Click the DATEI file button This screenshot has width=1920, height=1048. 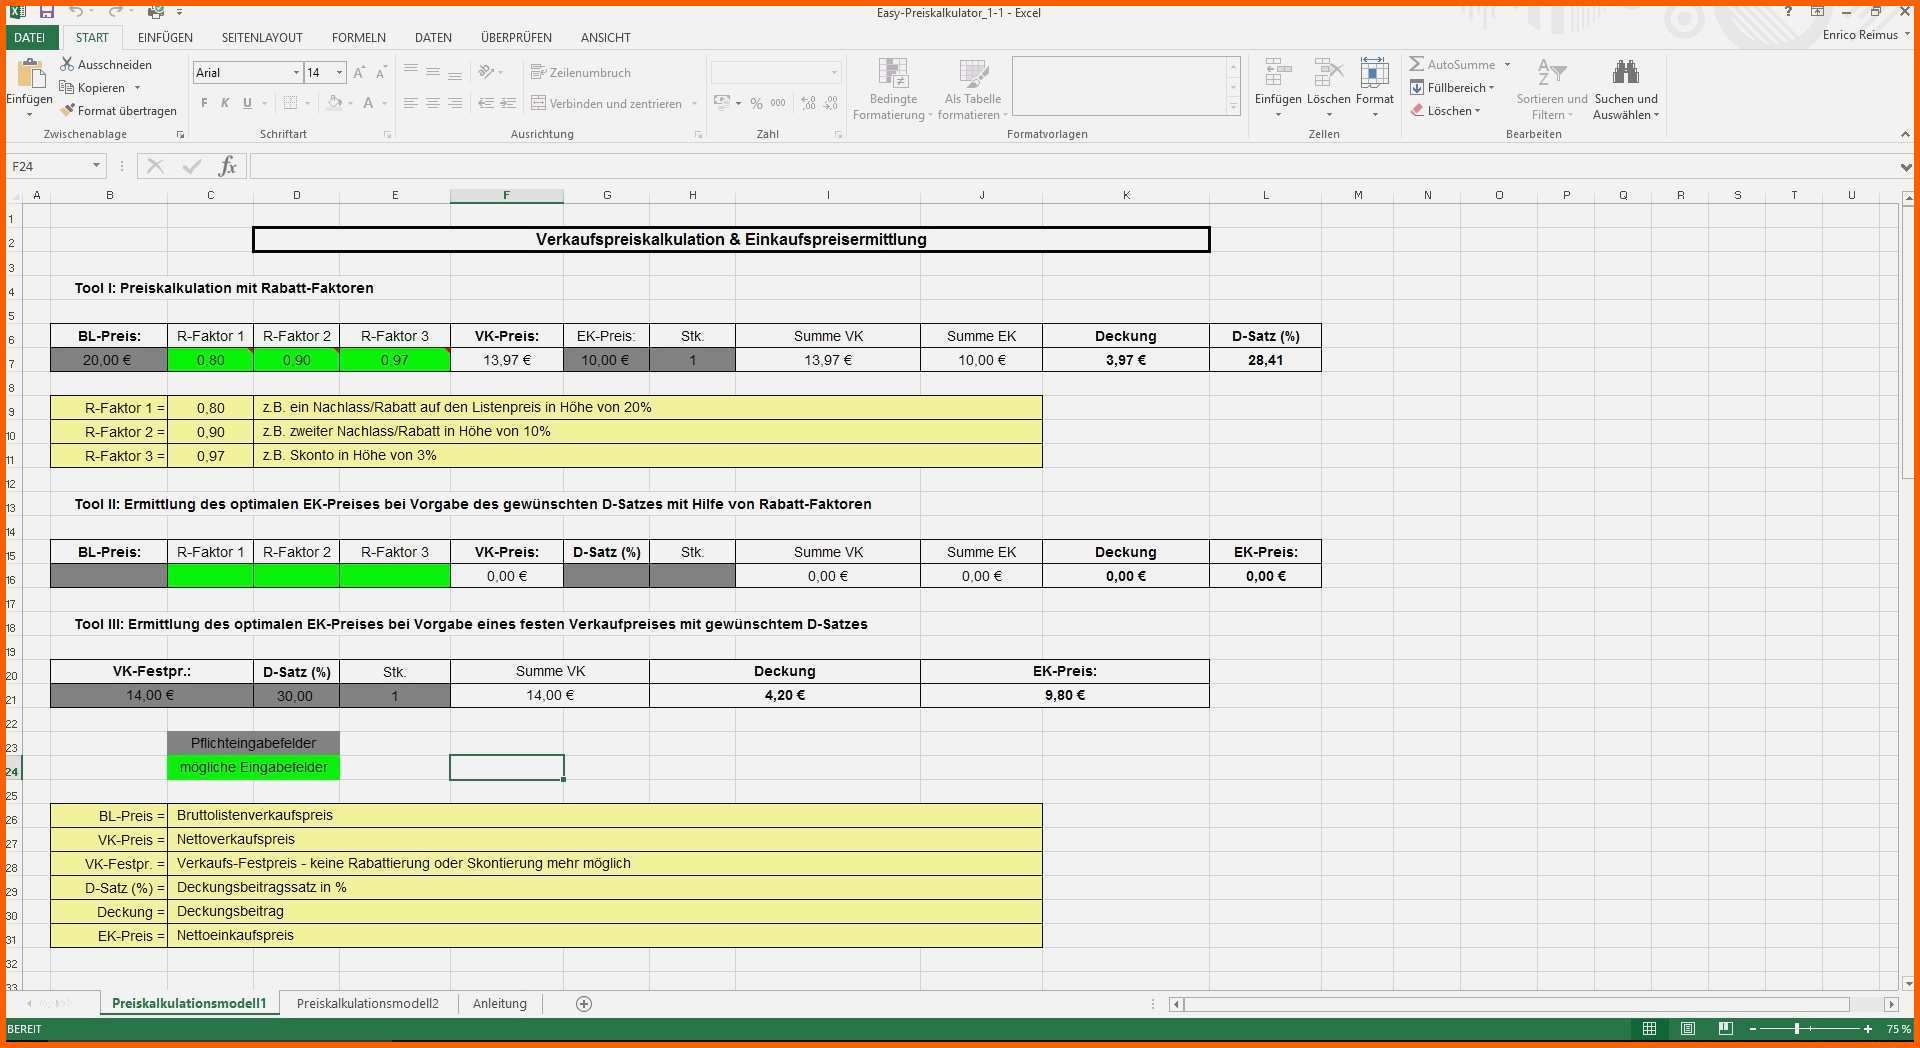(30, 38)
